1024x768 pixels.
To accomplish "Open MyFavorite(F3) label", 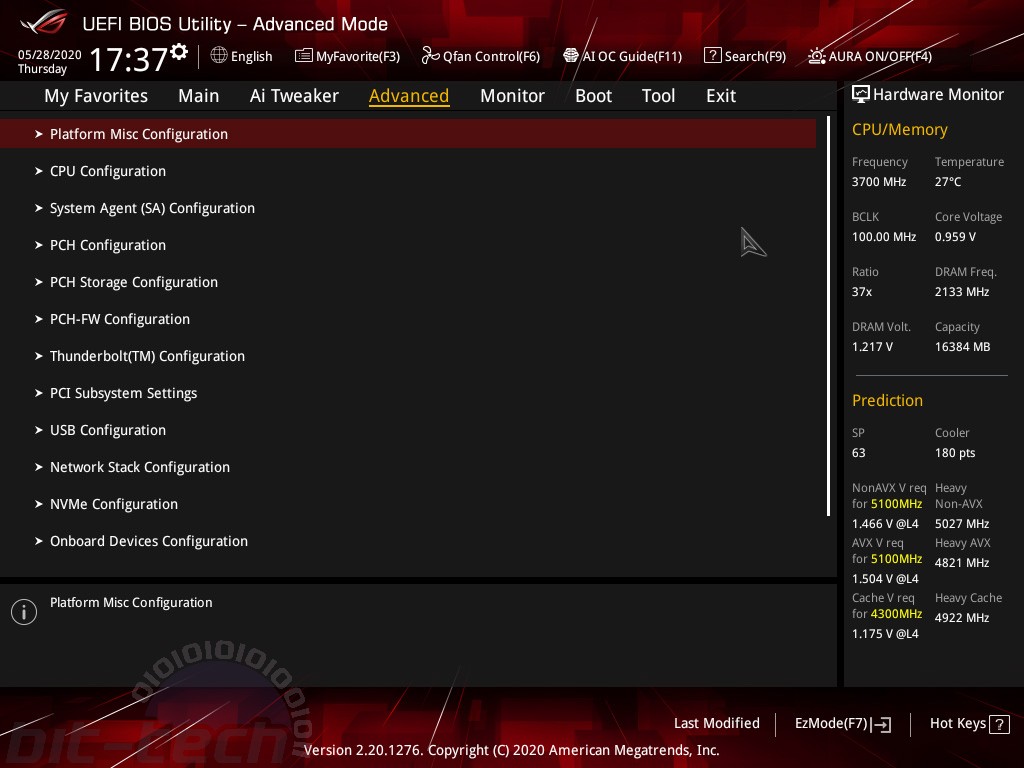I will pyautogui.click(x=358, y=56).
